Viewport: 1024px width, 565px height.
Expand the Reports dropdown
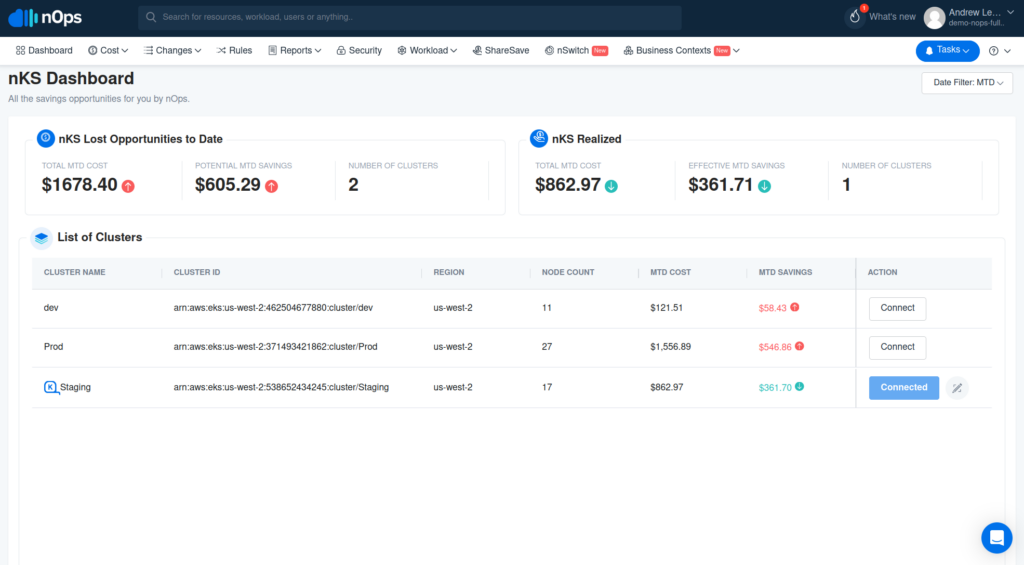[295, 50]
